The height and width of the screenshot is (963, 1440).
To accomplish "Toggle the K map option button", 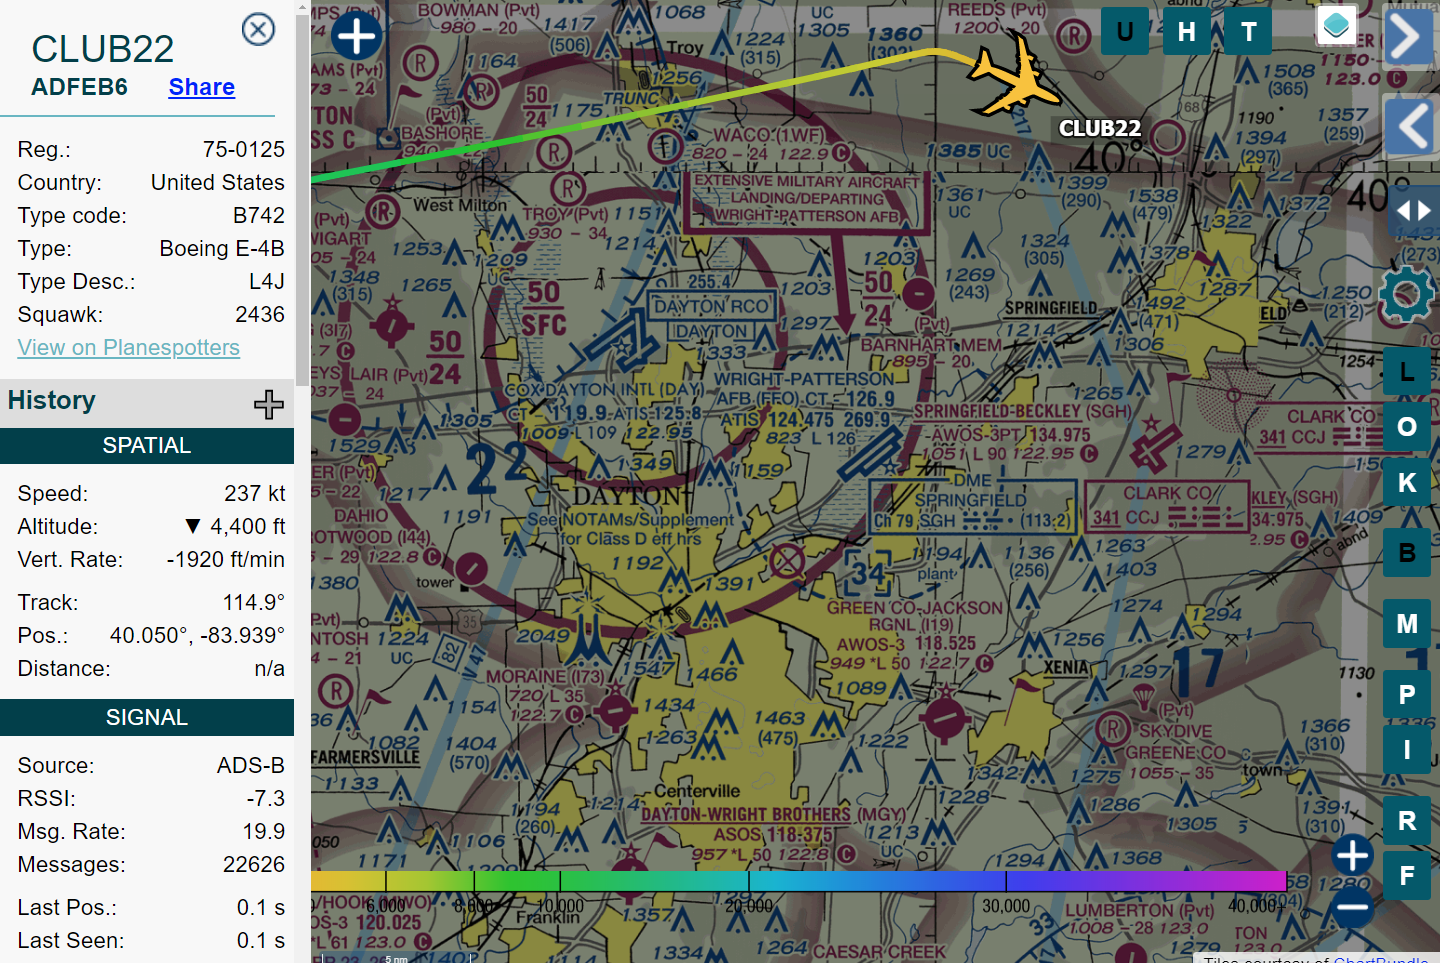I will coord(1407,482).
